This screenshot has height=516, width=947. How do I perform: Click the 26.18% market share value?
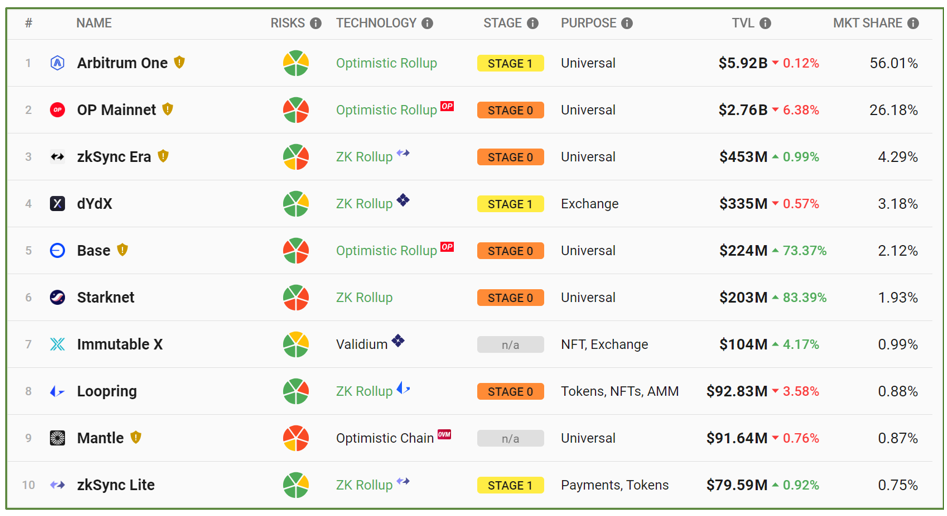point(894,110)
